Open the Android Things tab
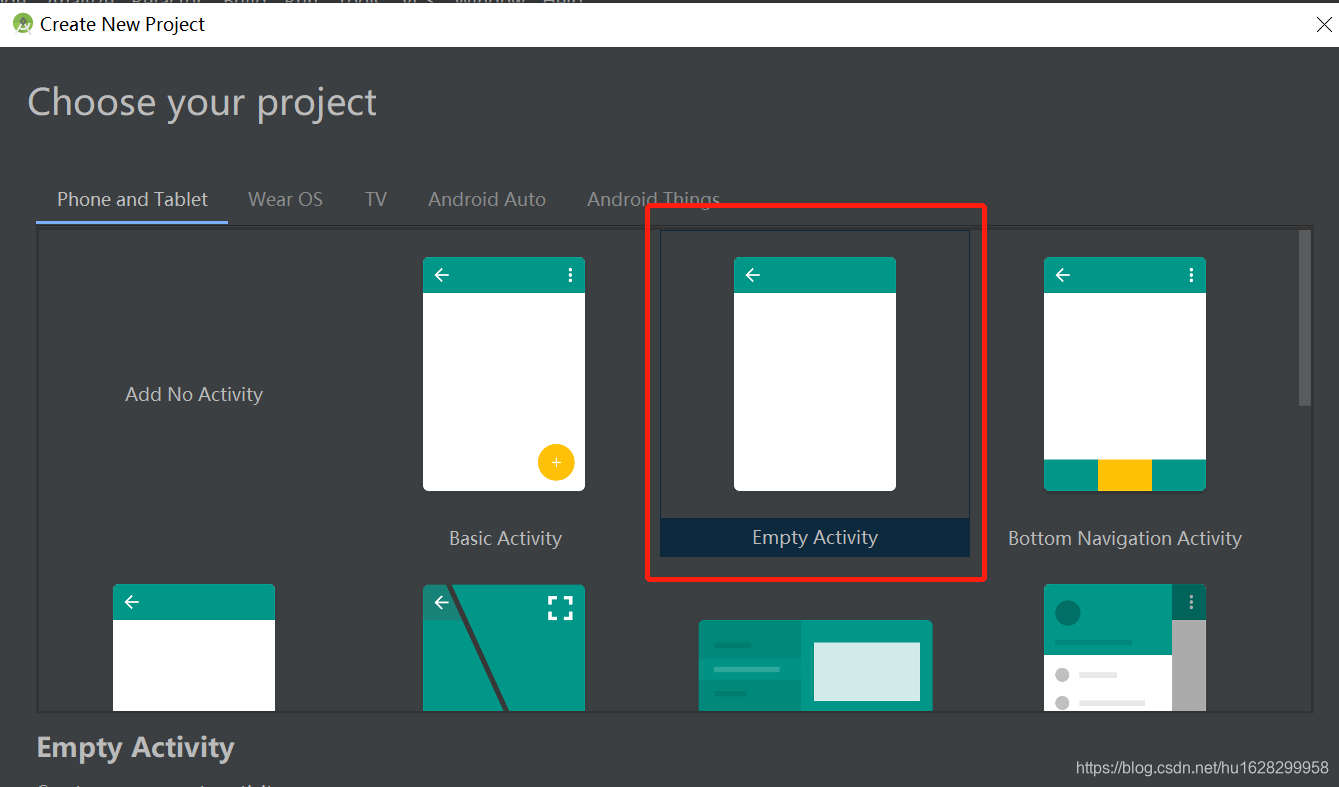 tap(653, 199)
